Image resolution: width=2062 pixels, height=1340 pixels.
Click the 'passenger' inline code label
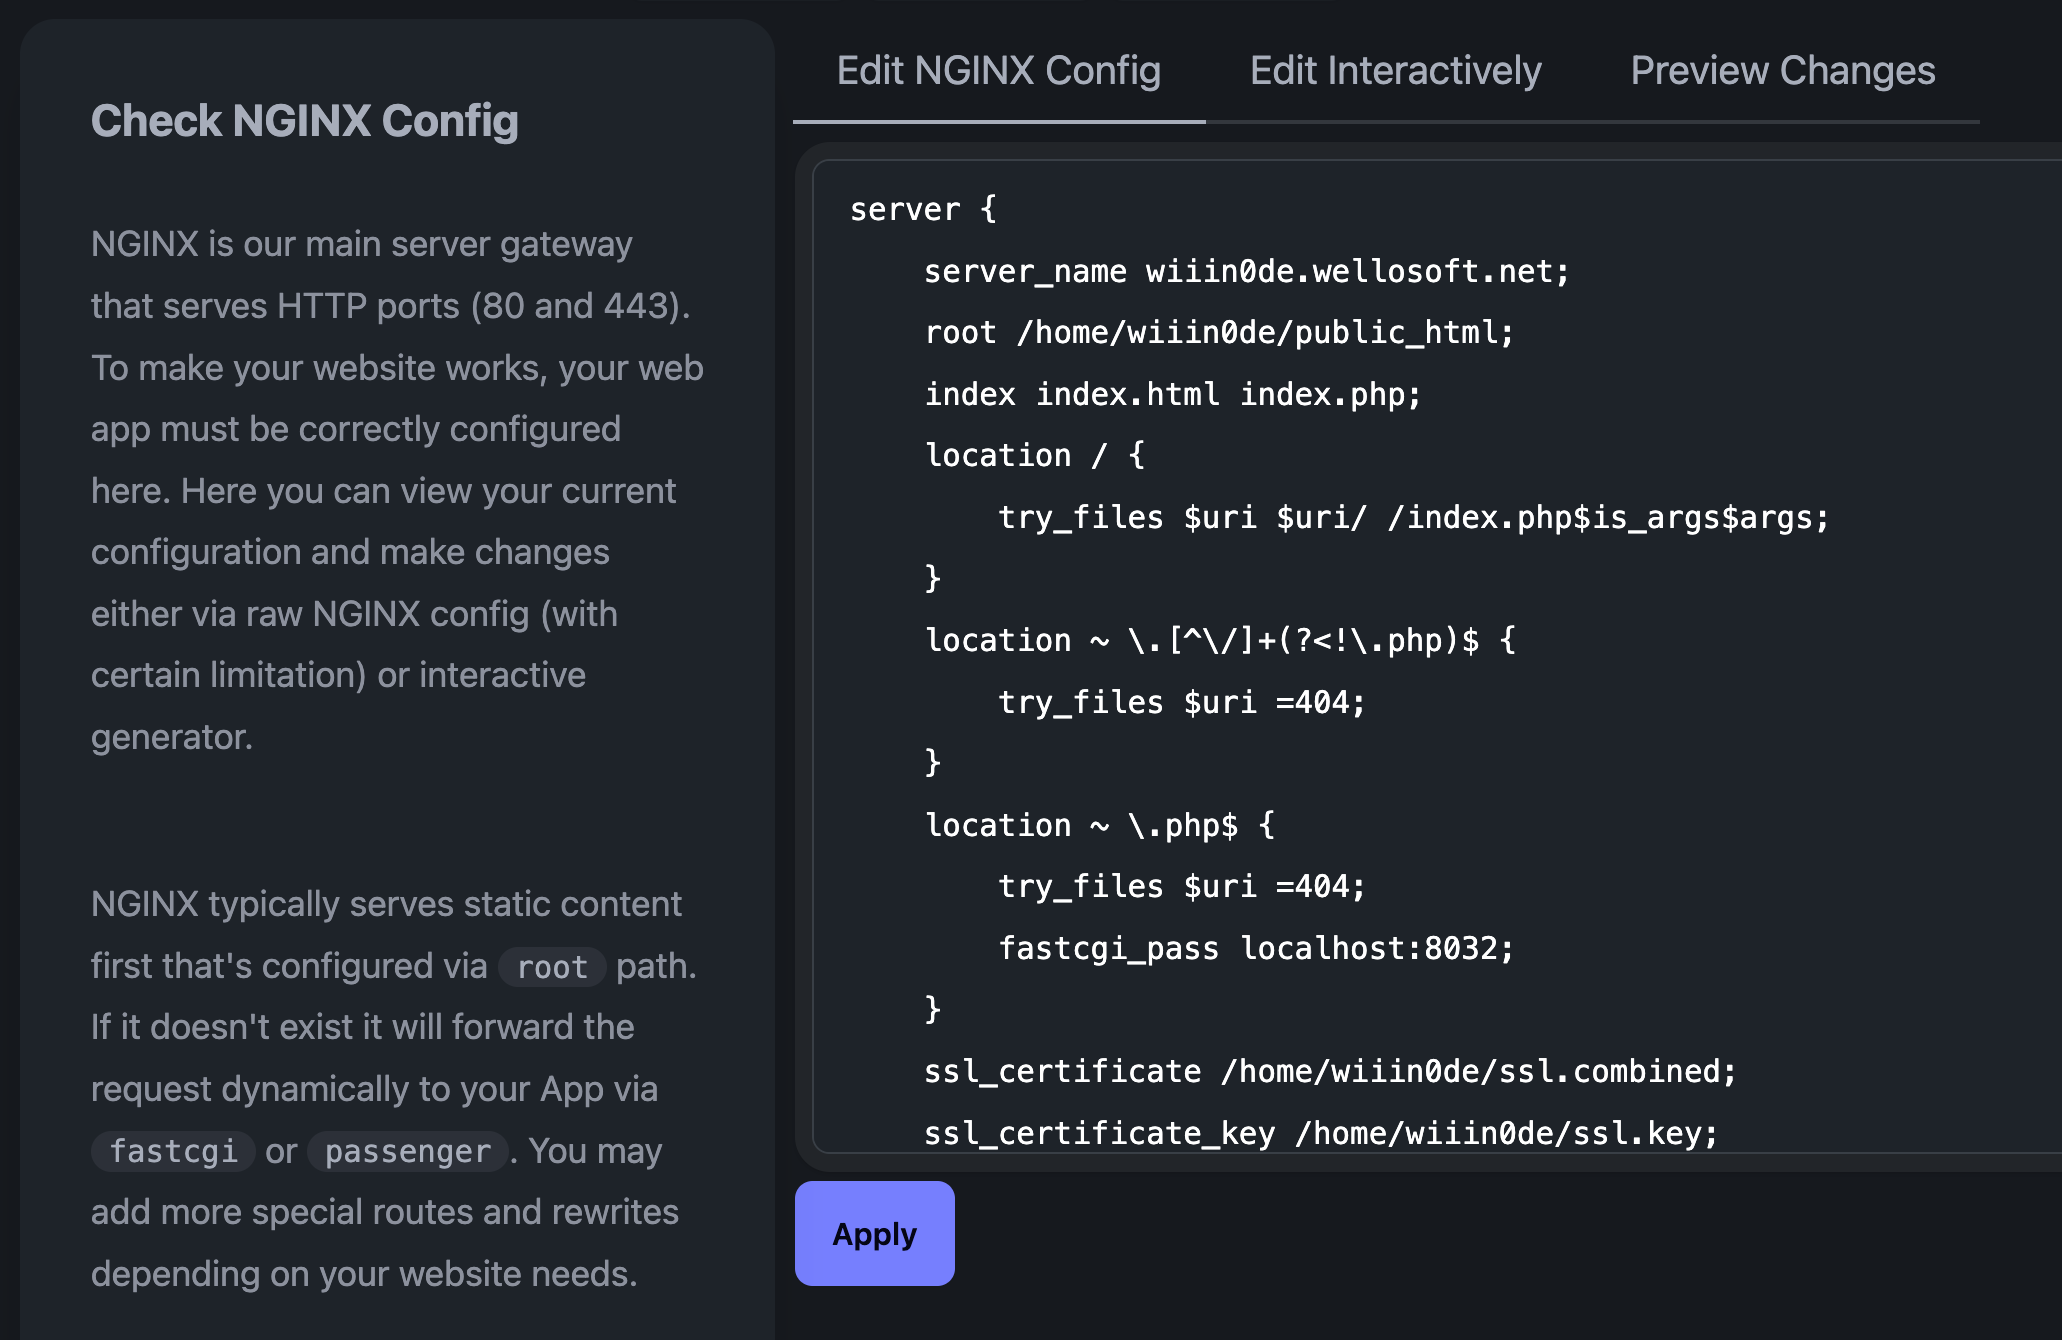pyautogui.click(x=407, y=1151)
